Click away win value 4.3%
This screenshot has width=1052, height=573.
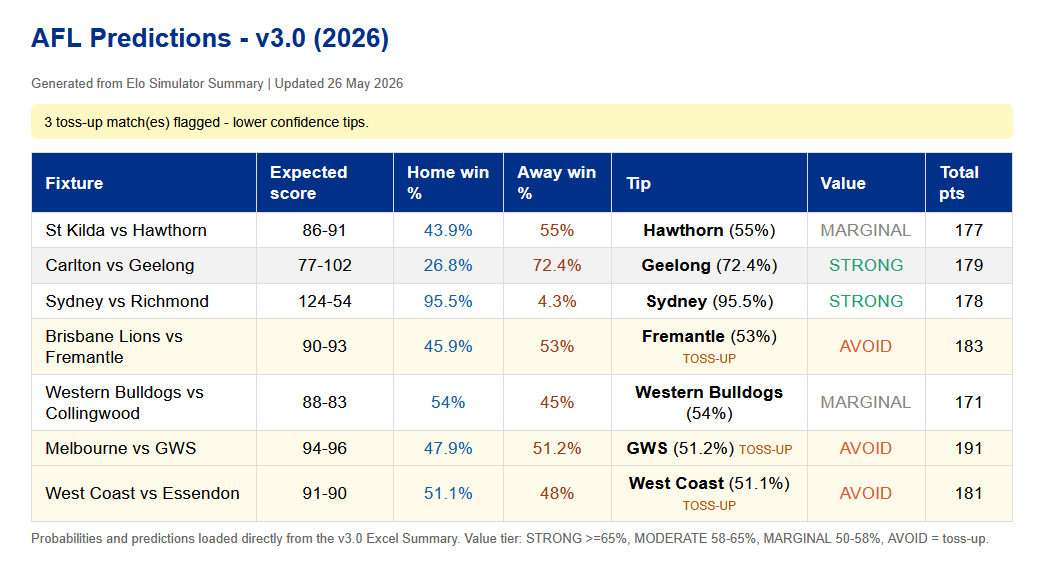557,301
